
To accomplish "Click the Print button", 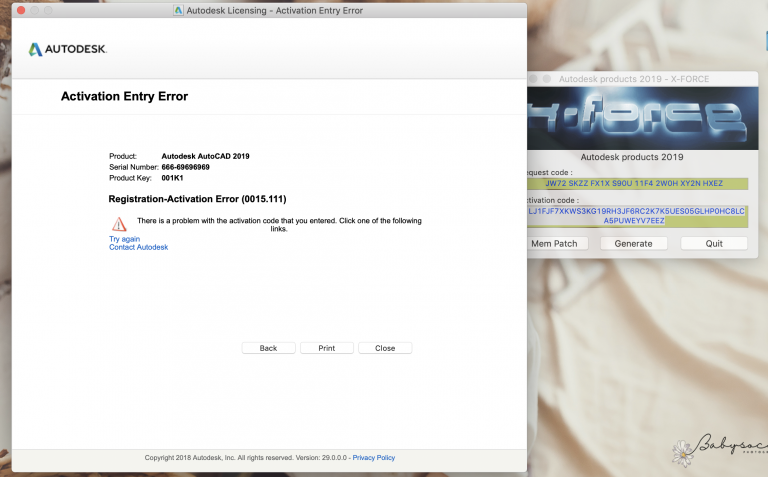I will pyautogui.click(x=327, y=348).
